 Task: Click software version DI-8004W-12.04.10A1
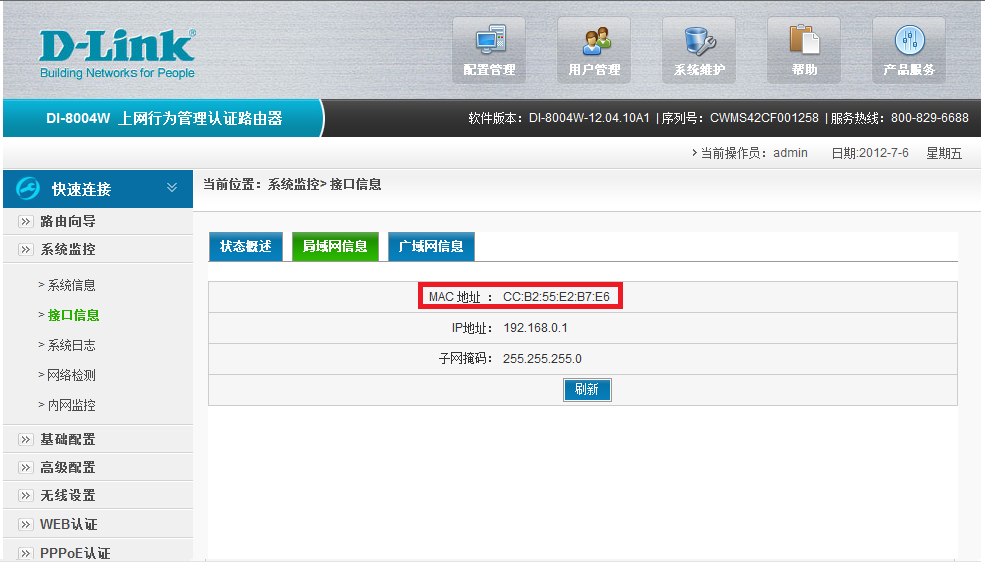point(589,118)
